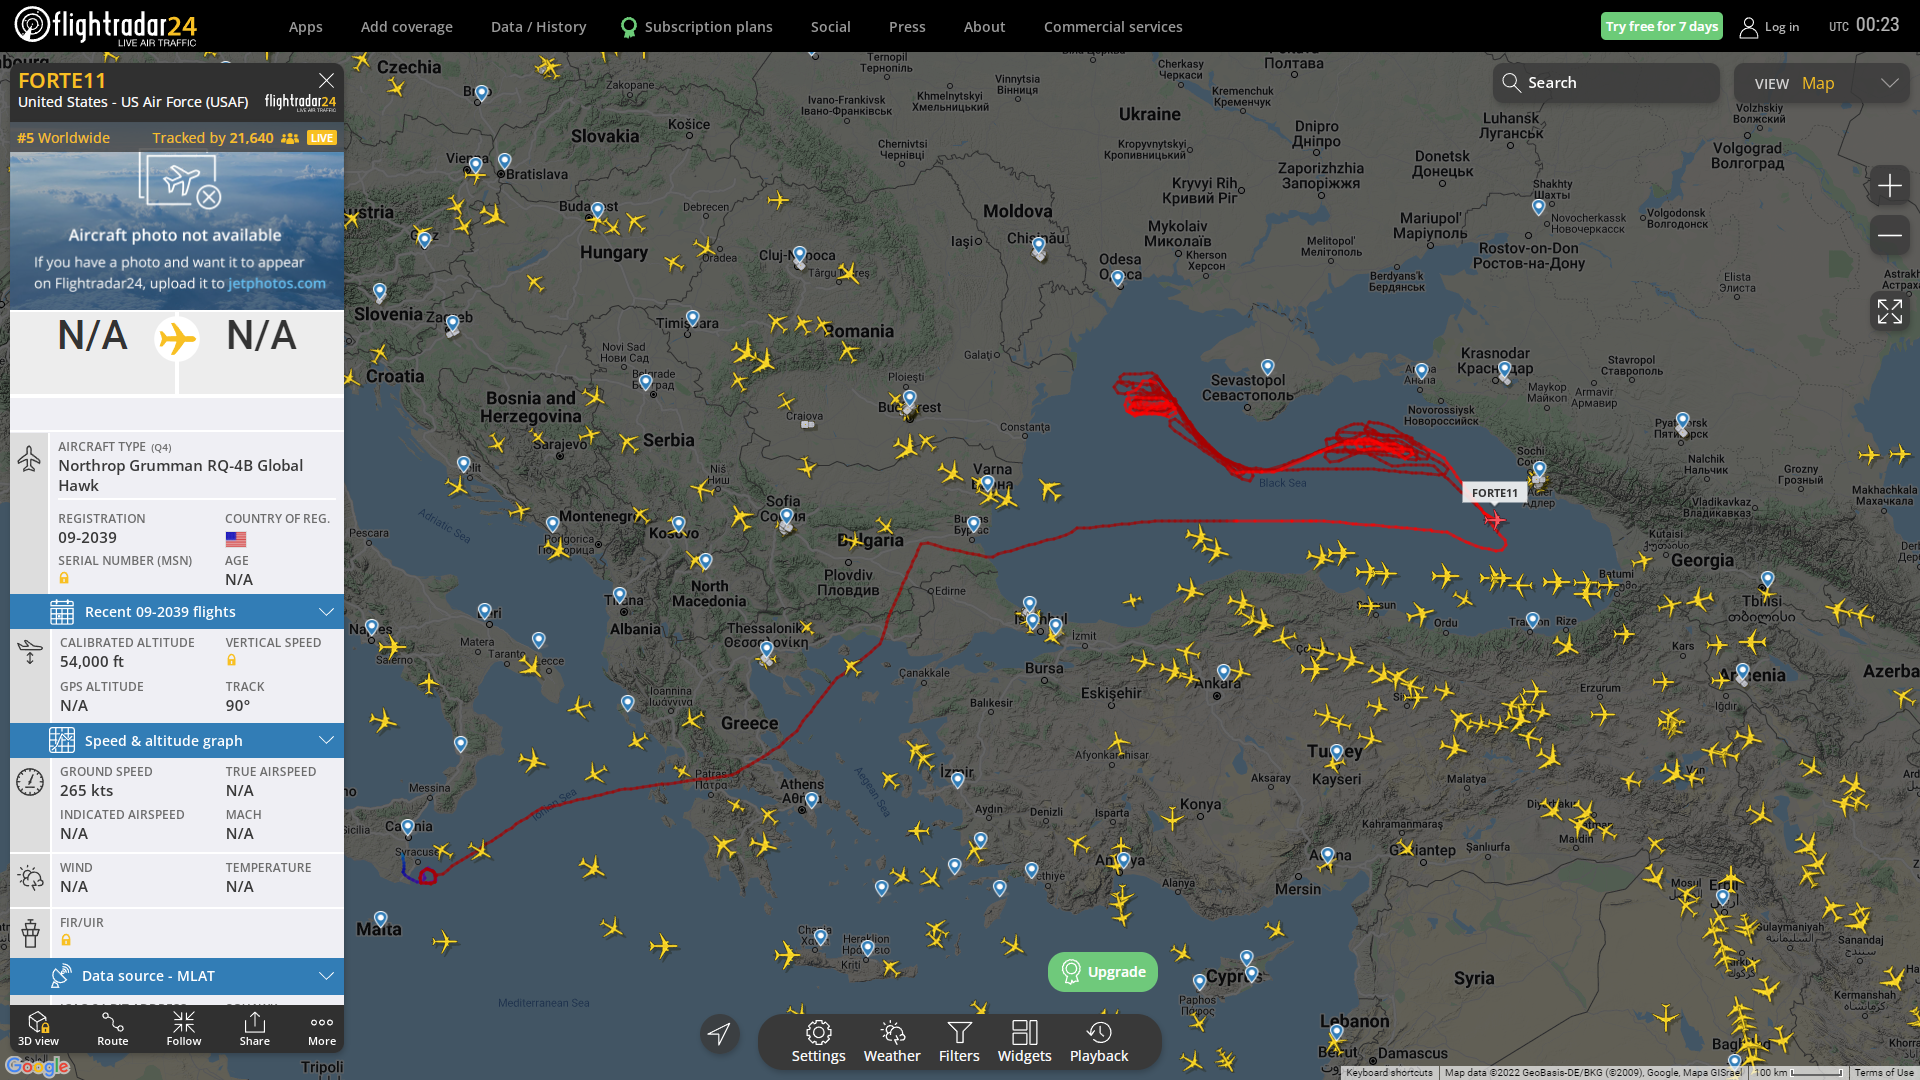Open Subscription plans page
This screenshot has height=1080, width=1920.
click(x=697, y=27)
